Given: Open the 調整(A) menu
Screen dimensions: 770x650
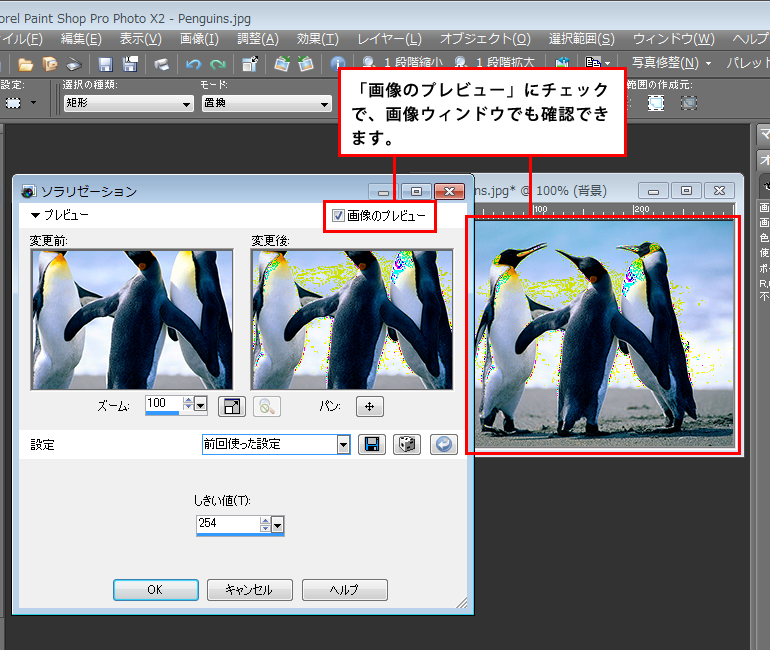Looking at the screenshot, I should click(x=257, y=39).
